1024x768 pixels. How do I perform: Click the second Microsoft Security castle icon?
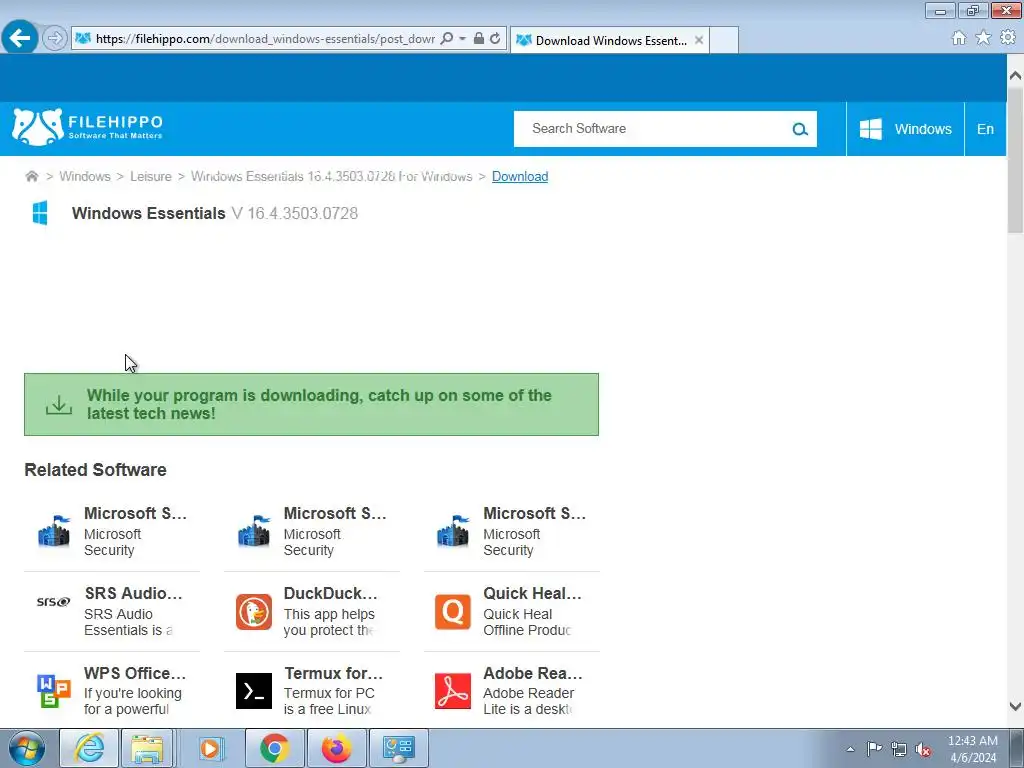[x=253, y=531]
